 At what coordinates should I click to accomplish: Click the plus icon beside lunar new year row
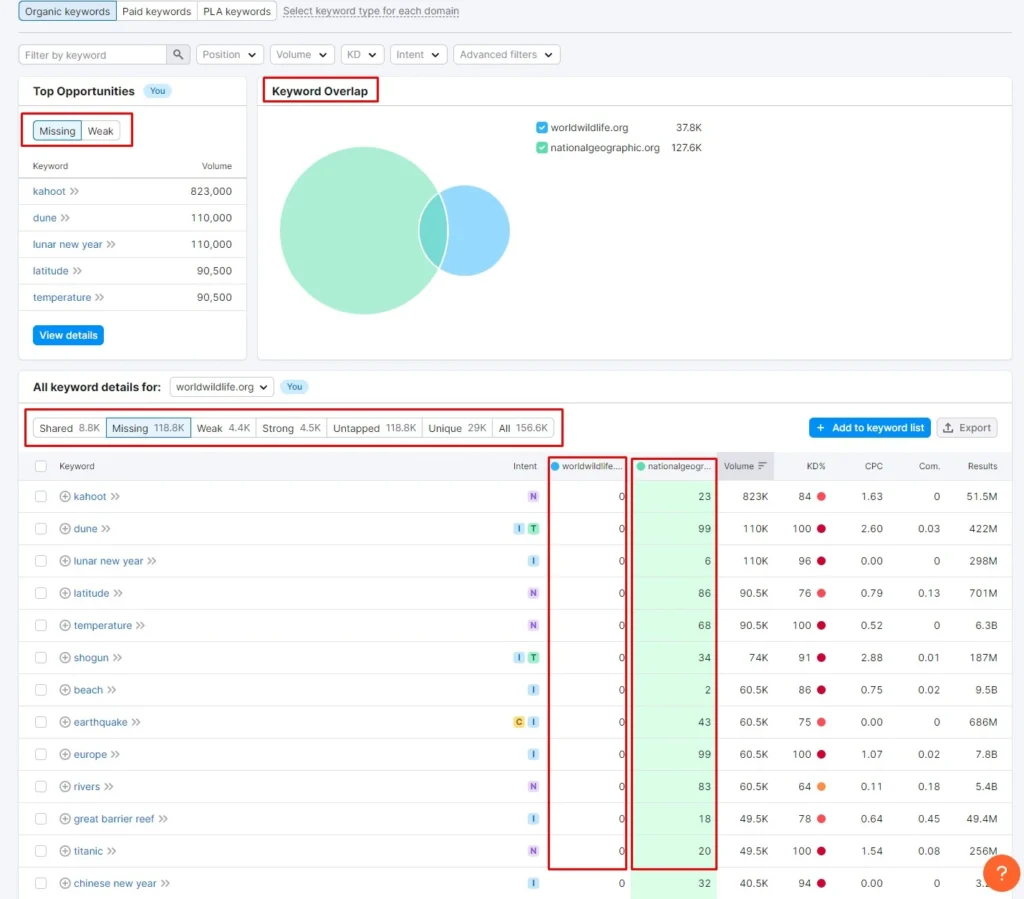[x=65, y=561]
